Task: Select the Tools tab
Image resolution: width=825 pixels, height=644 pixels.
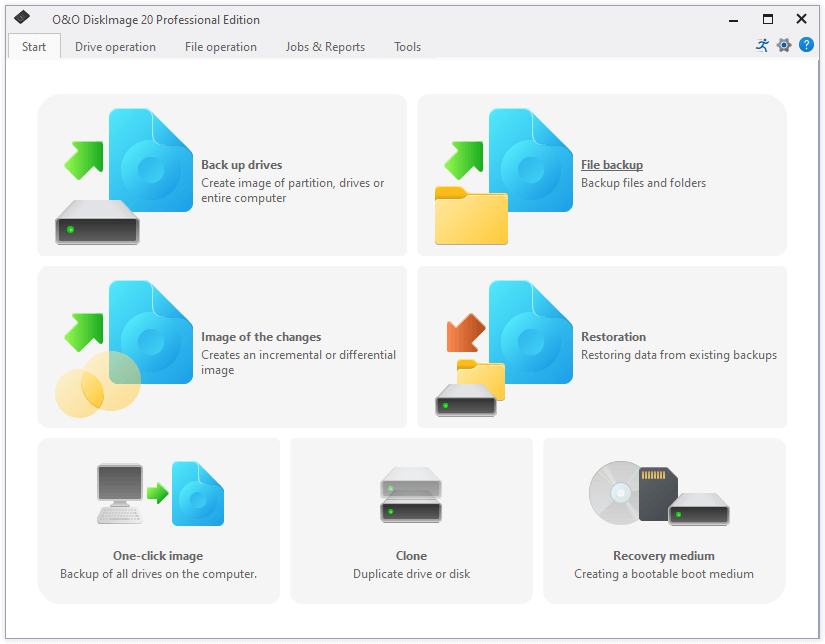Action: pyautogui.click(x=408, y=47)
